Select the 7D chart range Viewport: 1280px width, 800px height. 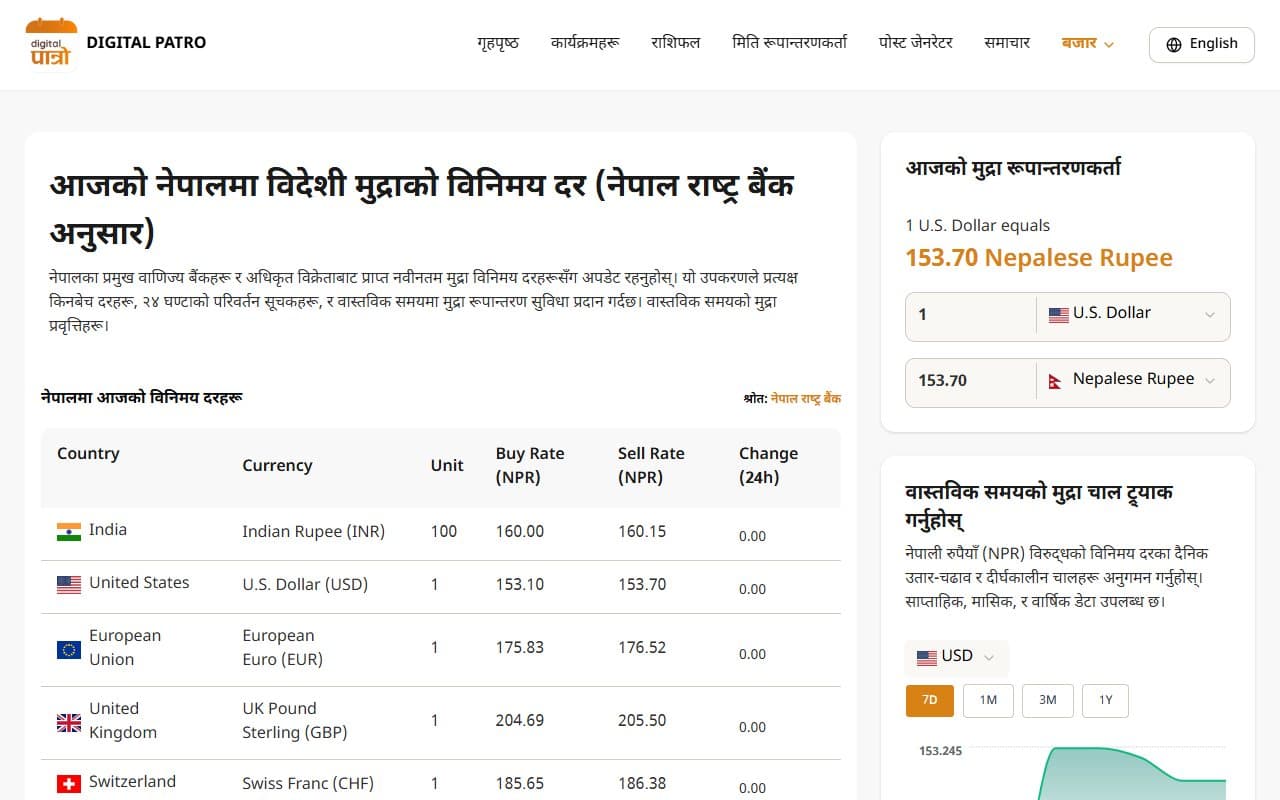930,700
